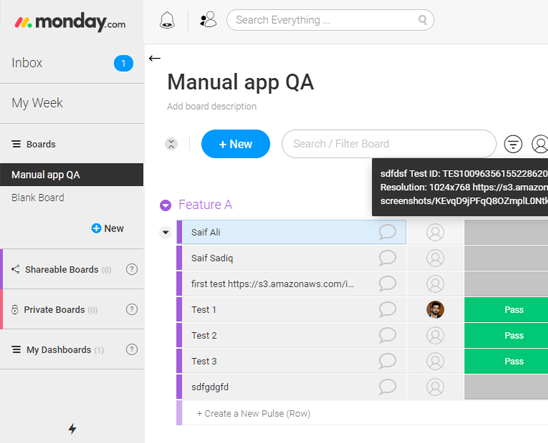Open the notifications bell icon
The width and height of the screenshot is (548, 443).
(x=167, y=20)
